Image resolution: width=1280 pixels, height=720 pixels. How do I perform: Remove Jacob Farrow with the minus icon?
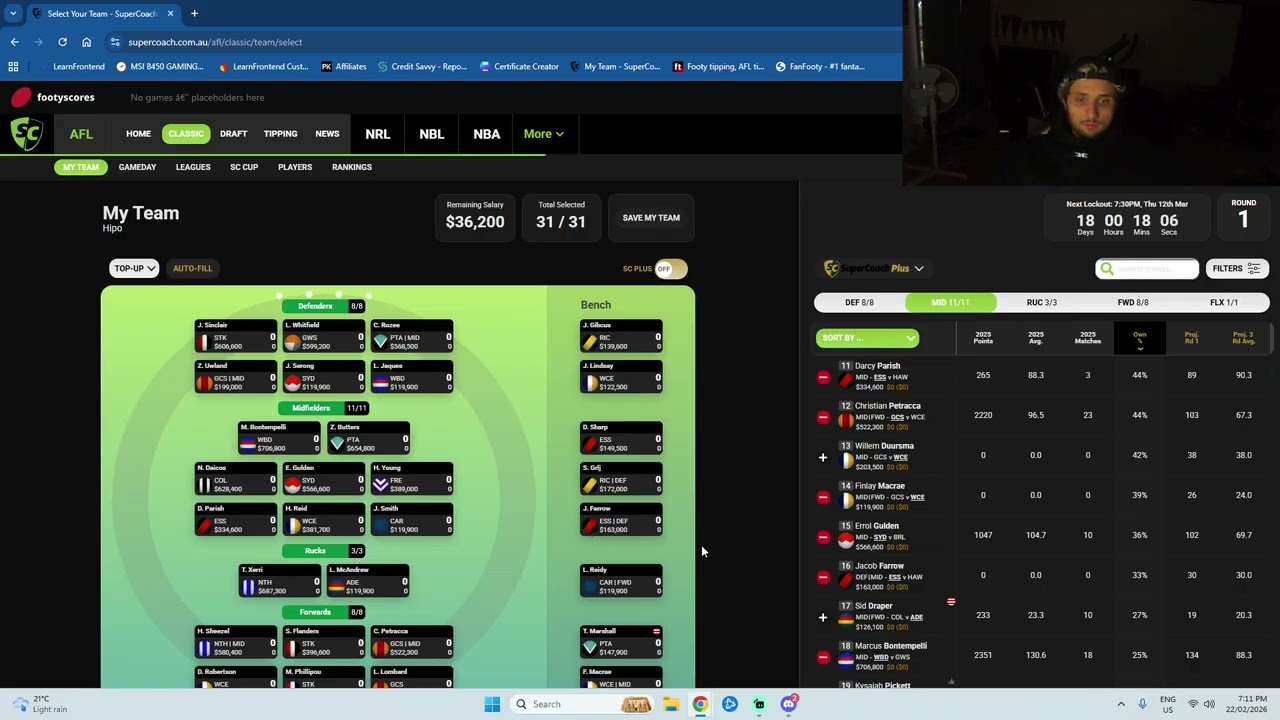point(823,577)
